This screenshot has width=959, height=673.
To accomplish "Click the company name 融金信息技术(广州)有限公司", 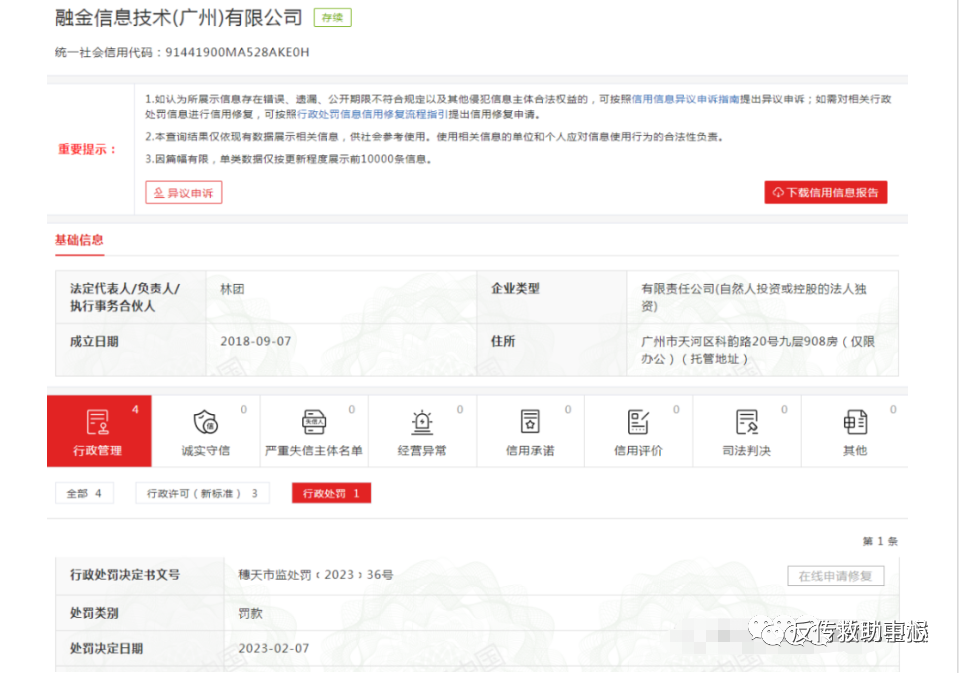I will tap(179, 18).
